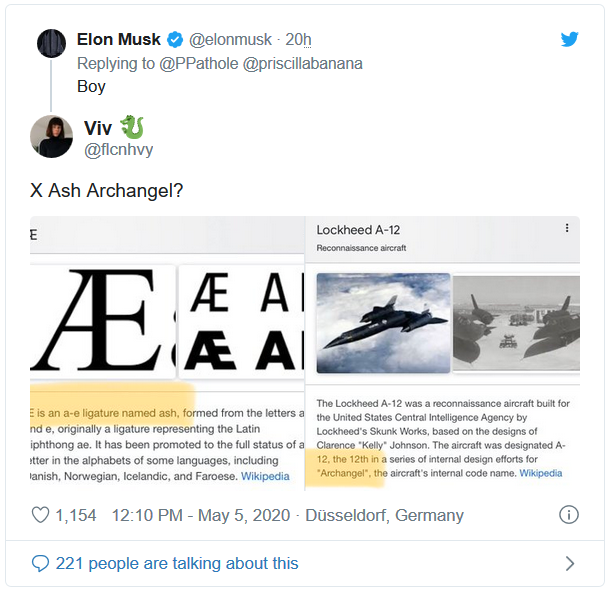Screen dimensions: 610x591
Task: Open "221 people are talking about this"
Action: pos(177,563)
